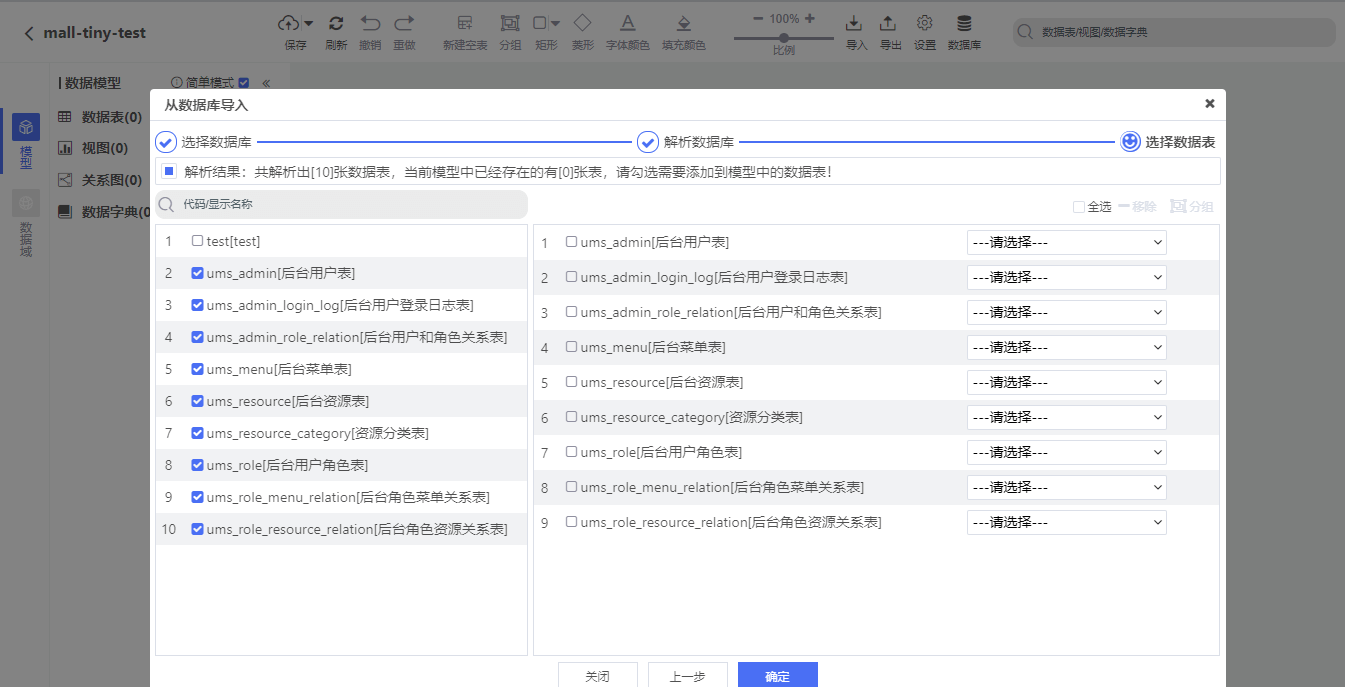
Task: Click the 关闭 close button
Action: [x=597, y=675]
